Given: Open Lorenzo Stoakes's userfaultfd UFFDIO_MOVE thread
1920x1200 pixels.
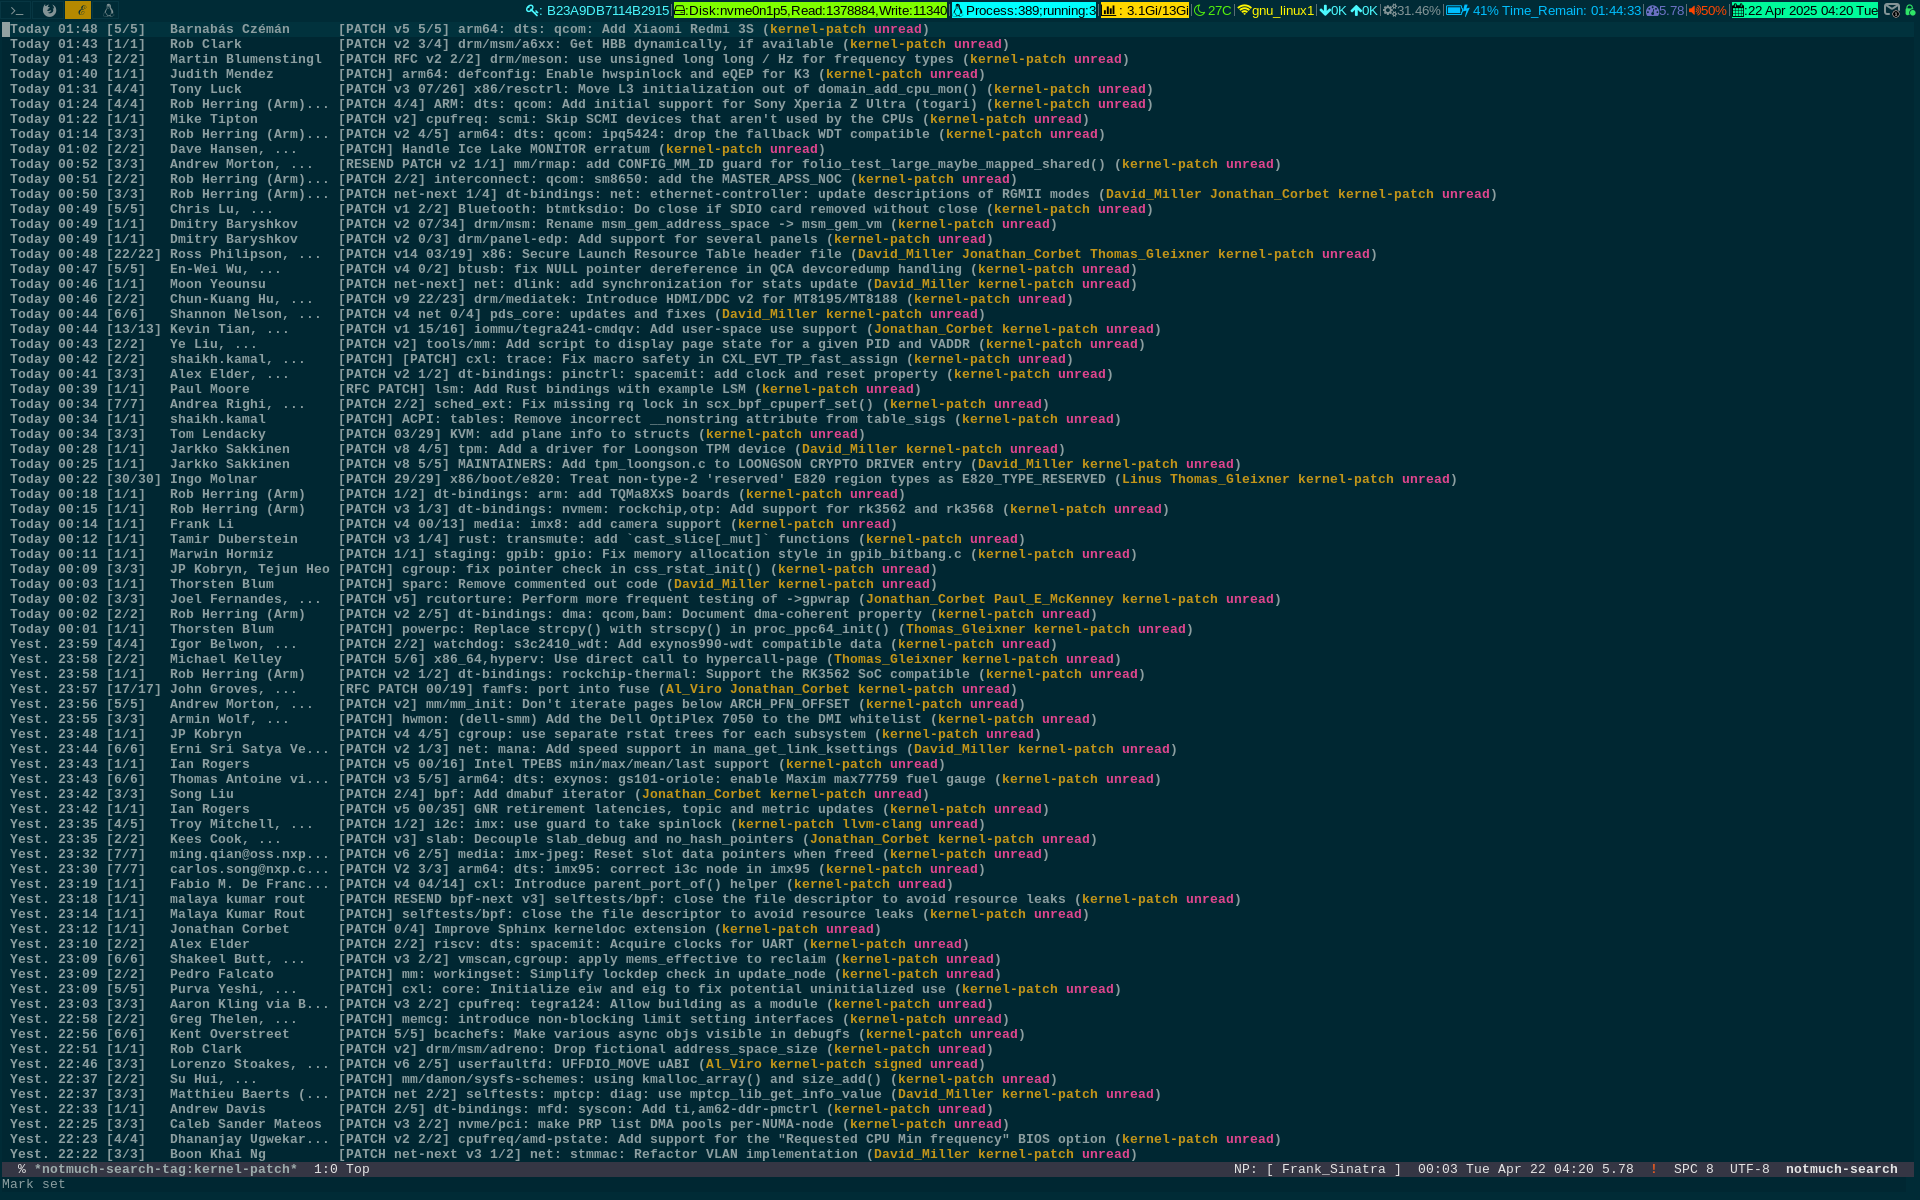Looking at the screenshot, I should point(960,1064).
